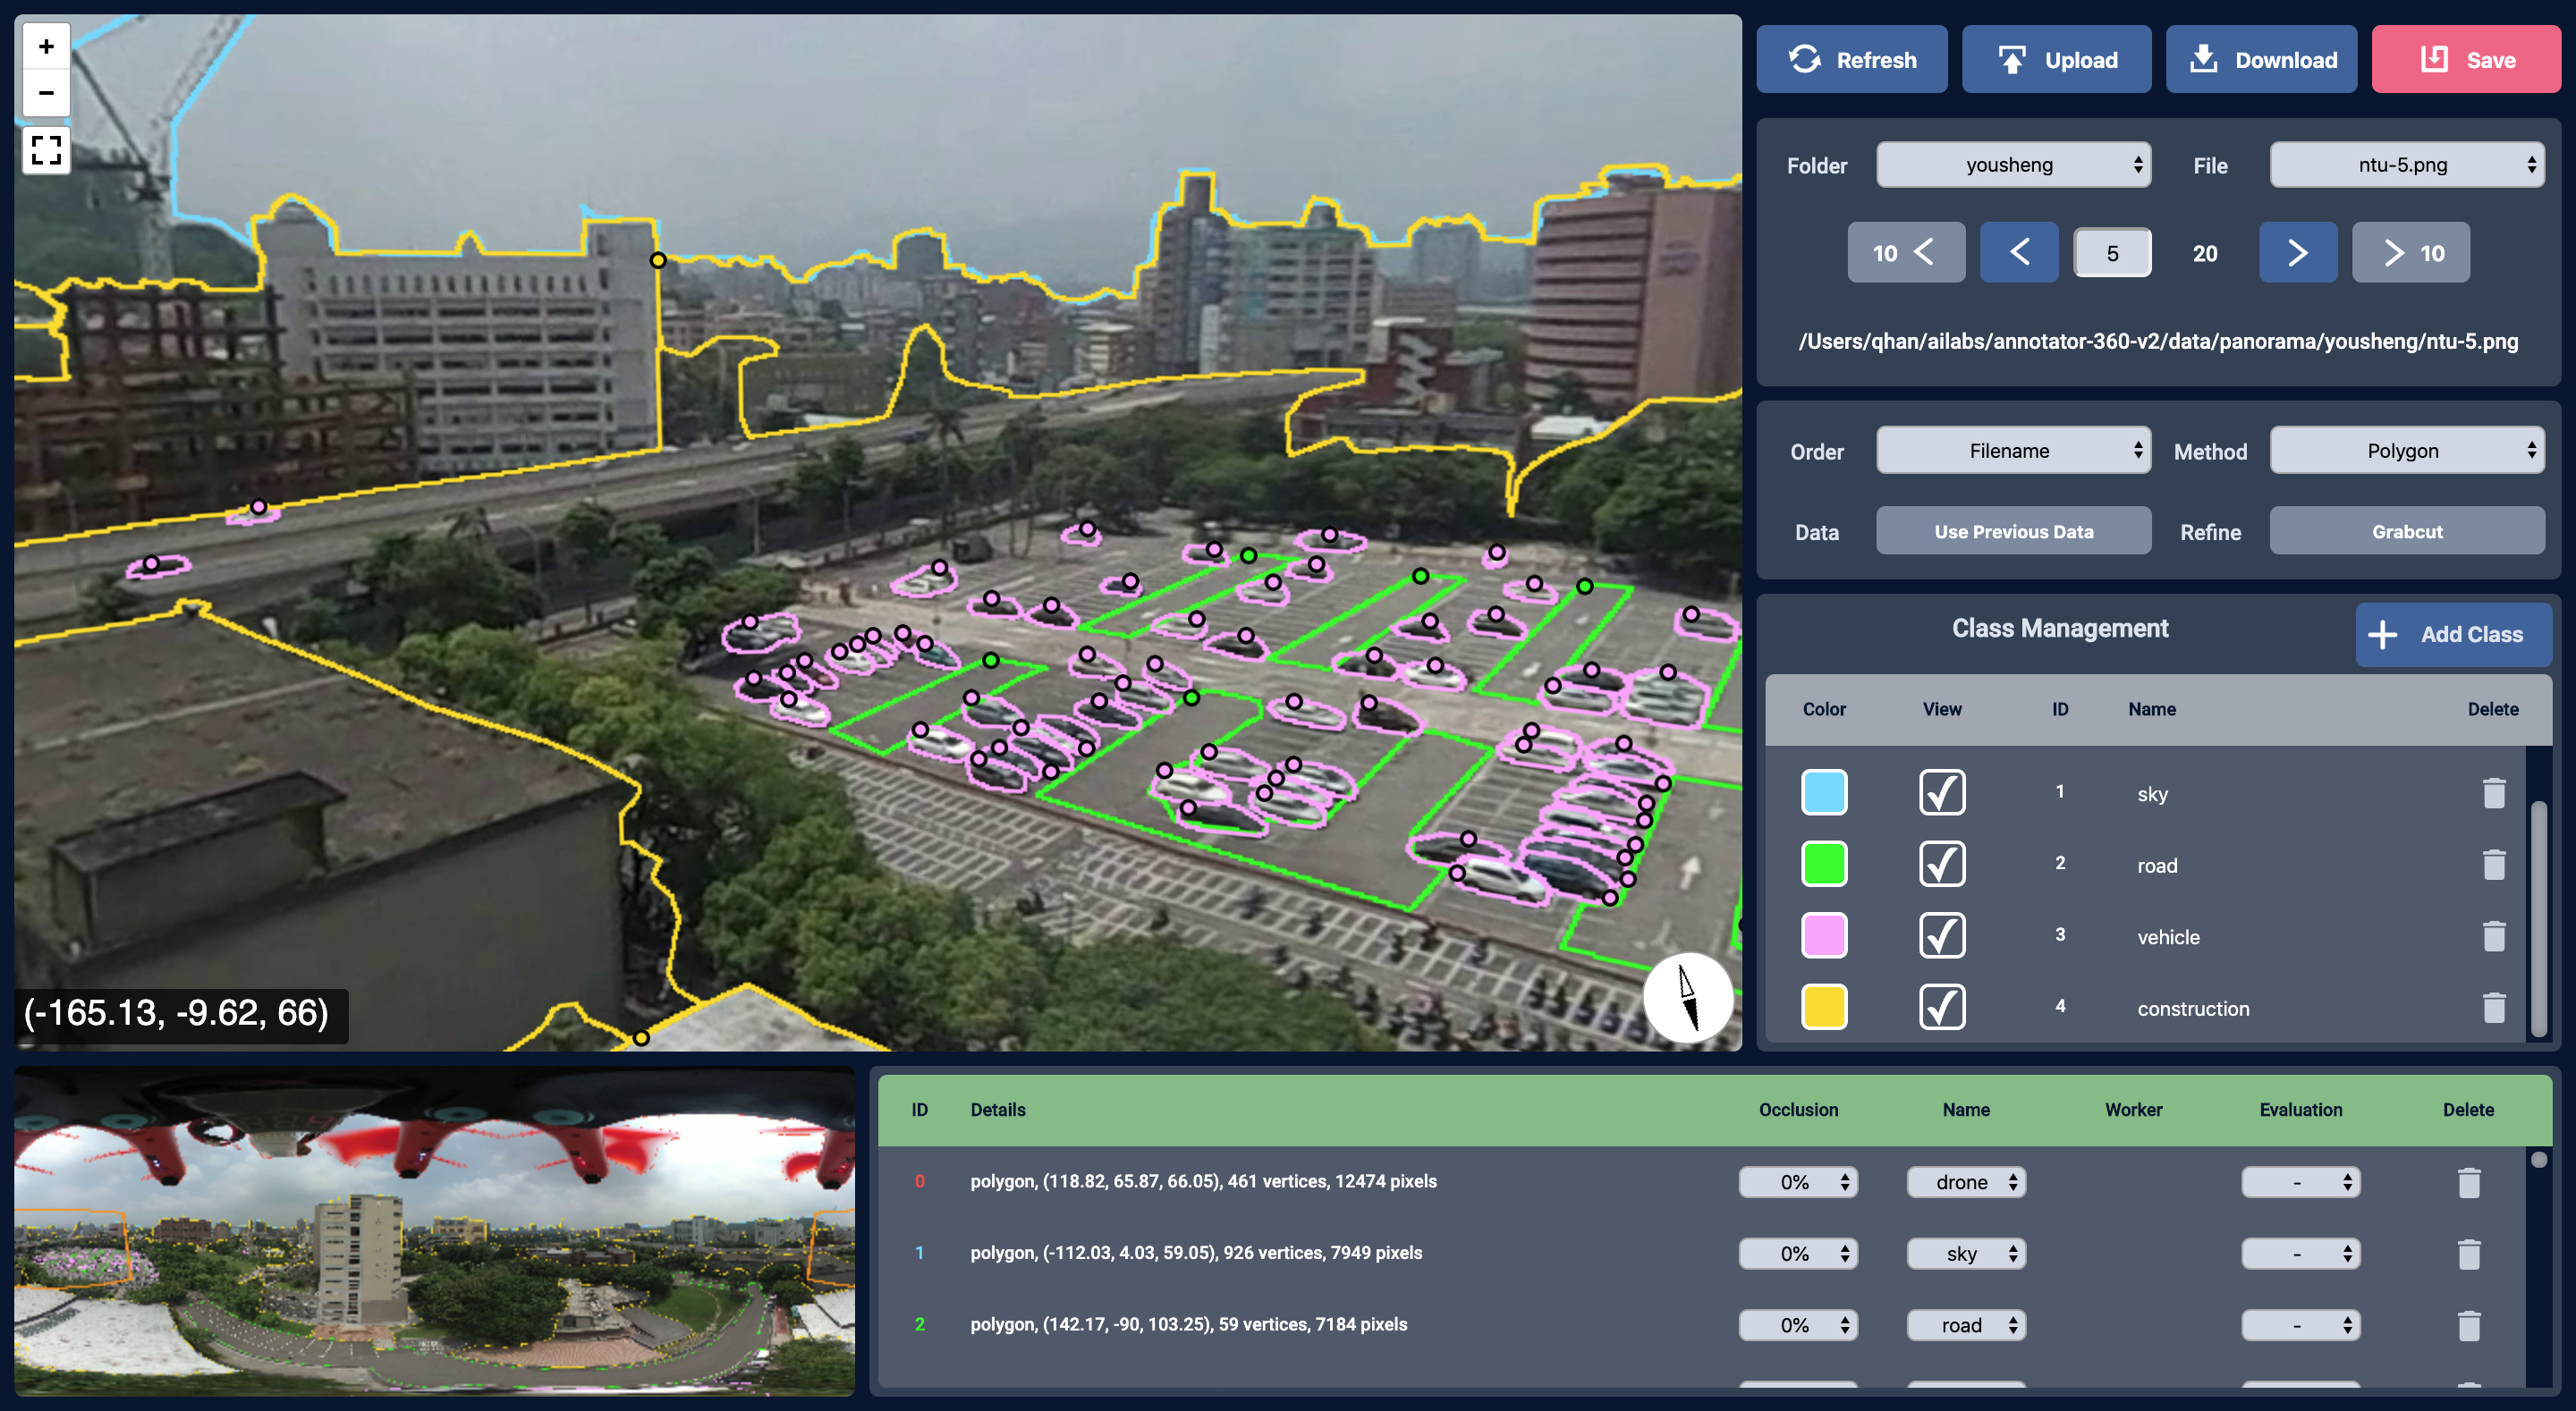
Task: Toggle fullscreen view icon
Action: pos(46,151)
